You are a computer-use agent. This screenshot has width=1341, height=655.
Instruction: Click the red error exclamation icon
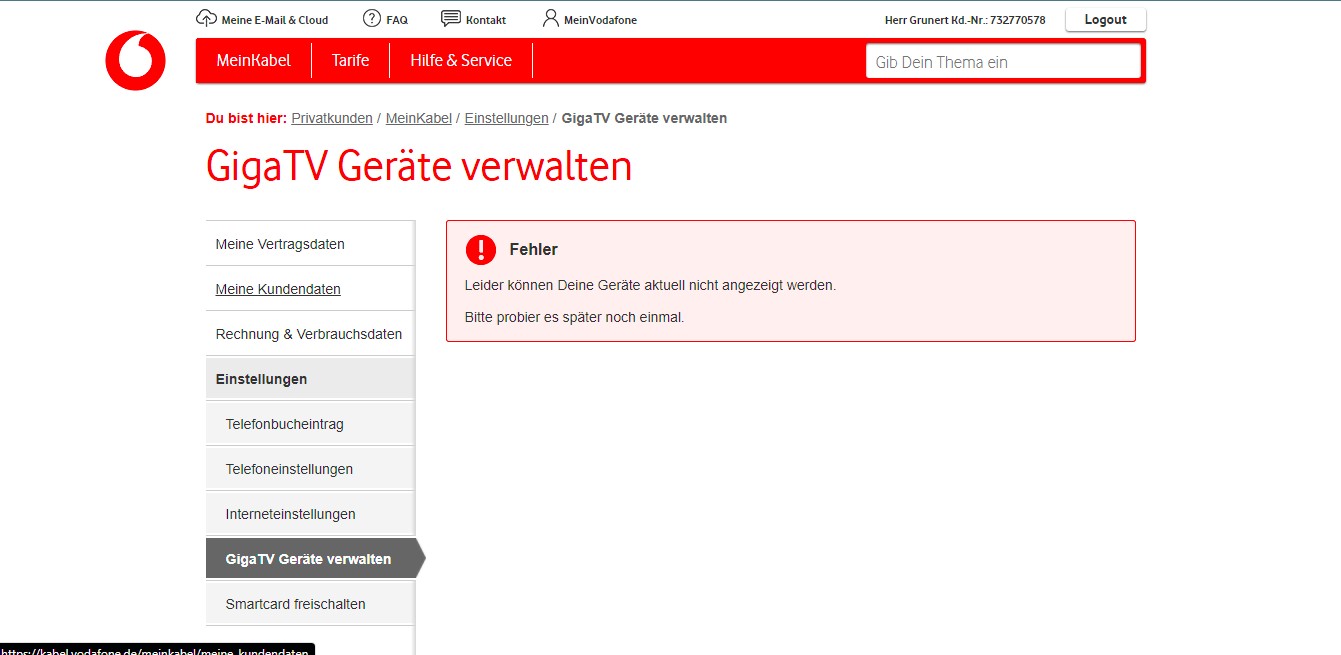click(481, 250)
